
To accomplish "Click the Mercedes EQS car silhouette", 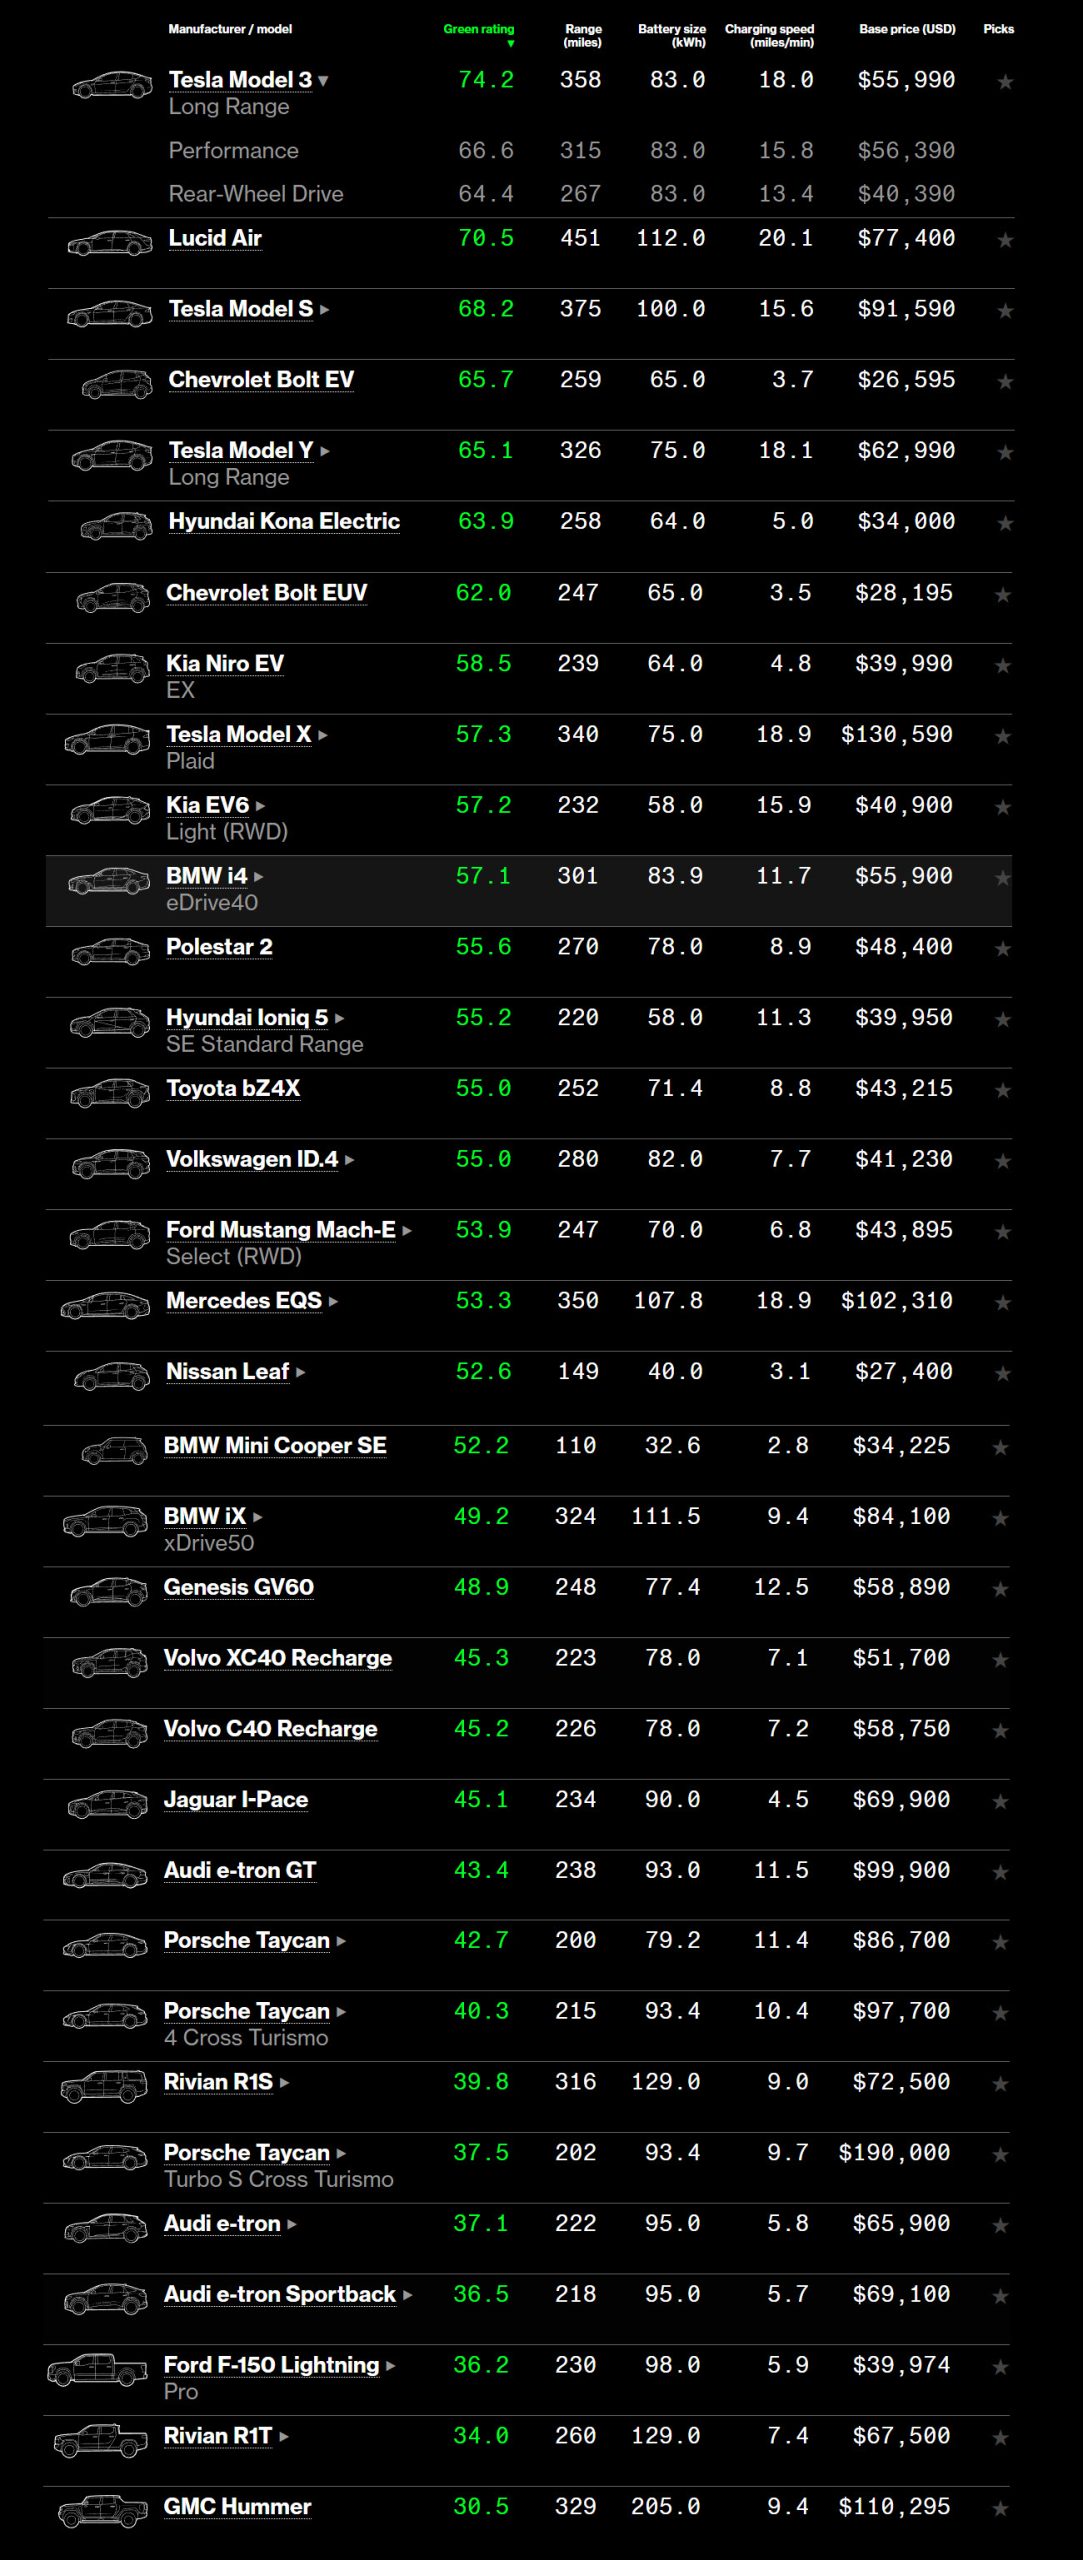I will pyautogui.click(x=105, y=1306).
